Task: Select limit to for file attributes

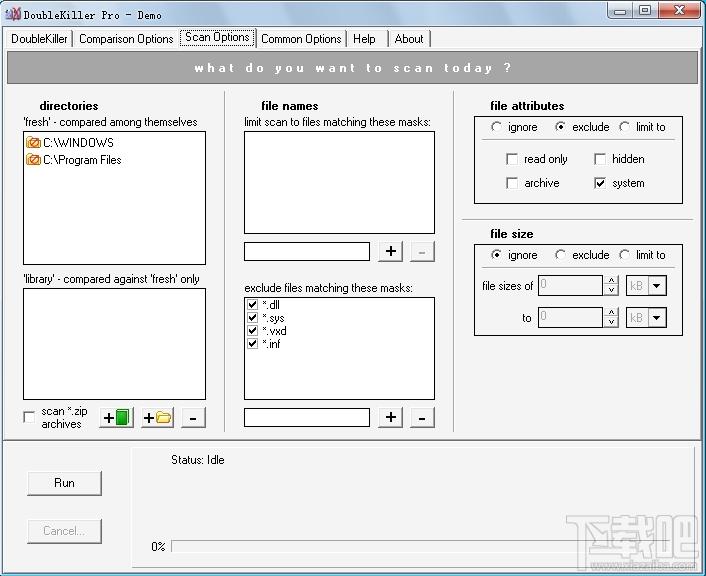Action: 624,127
